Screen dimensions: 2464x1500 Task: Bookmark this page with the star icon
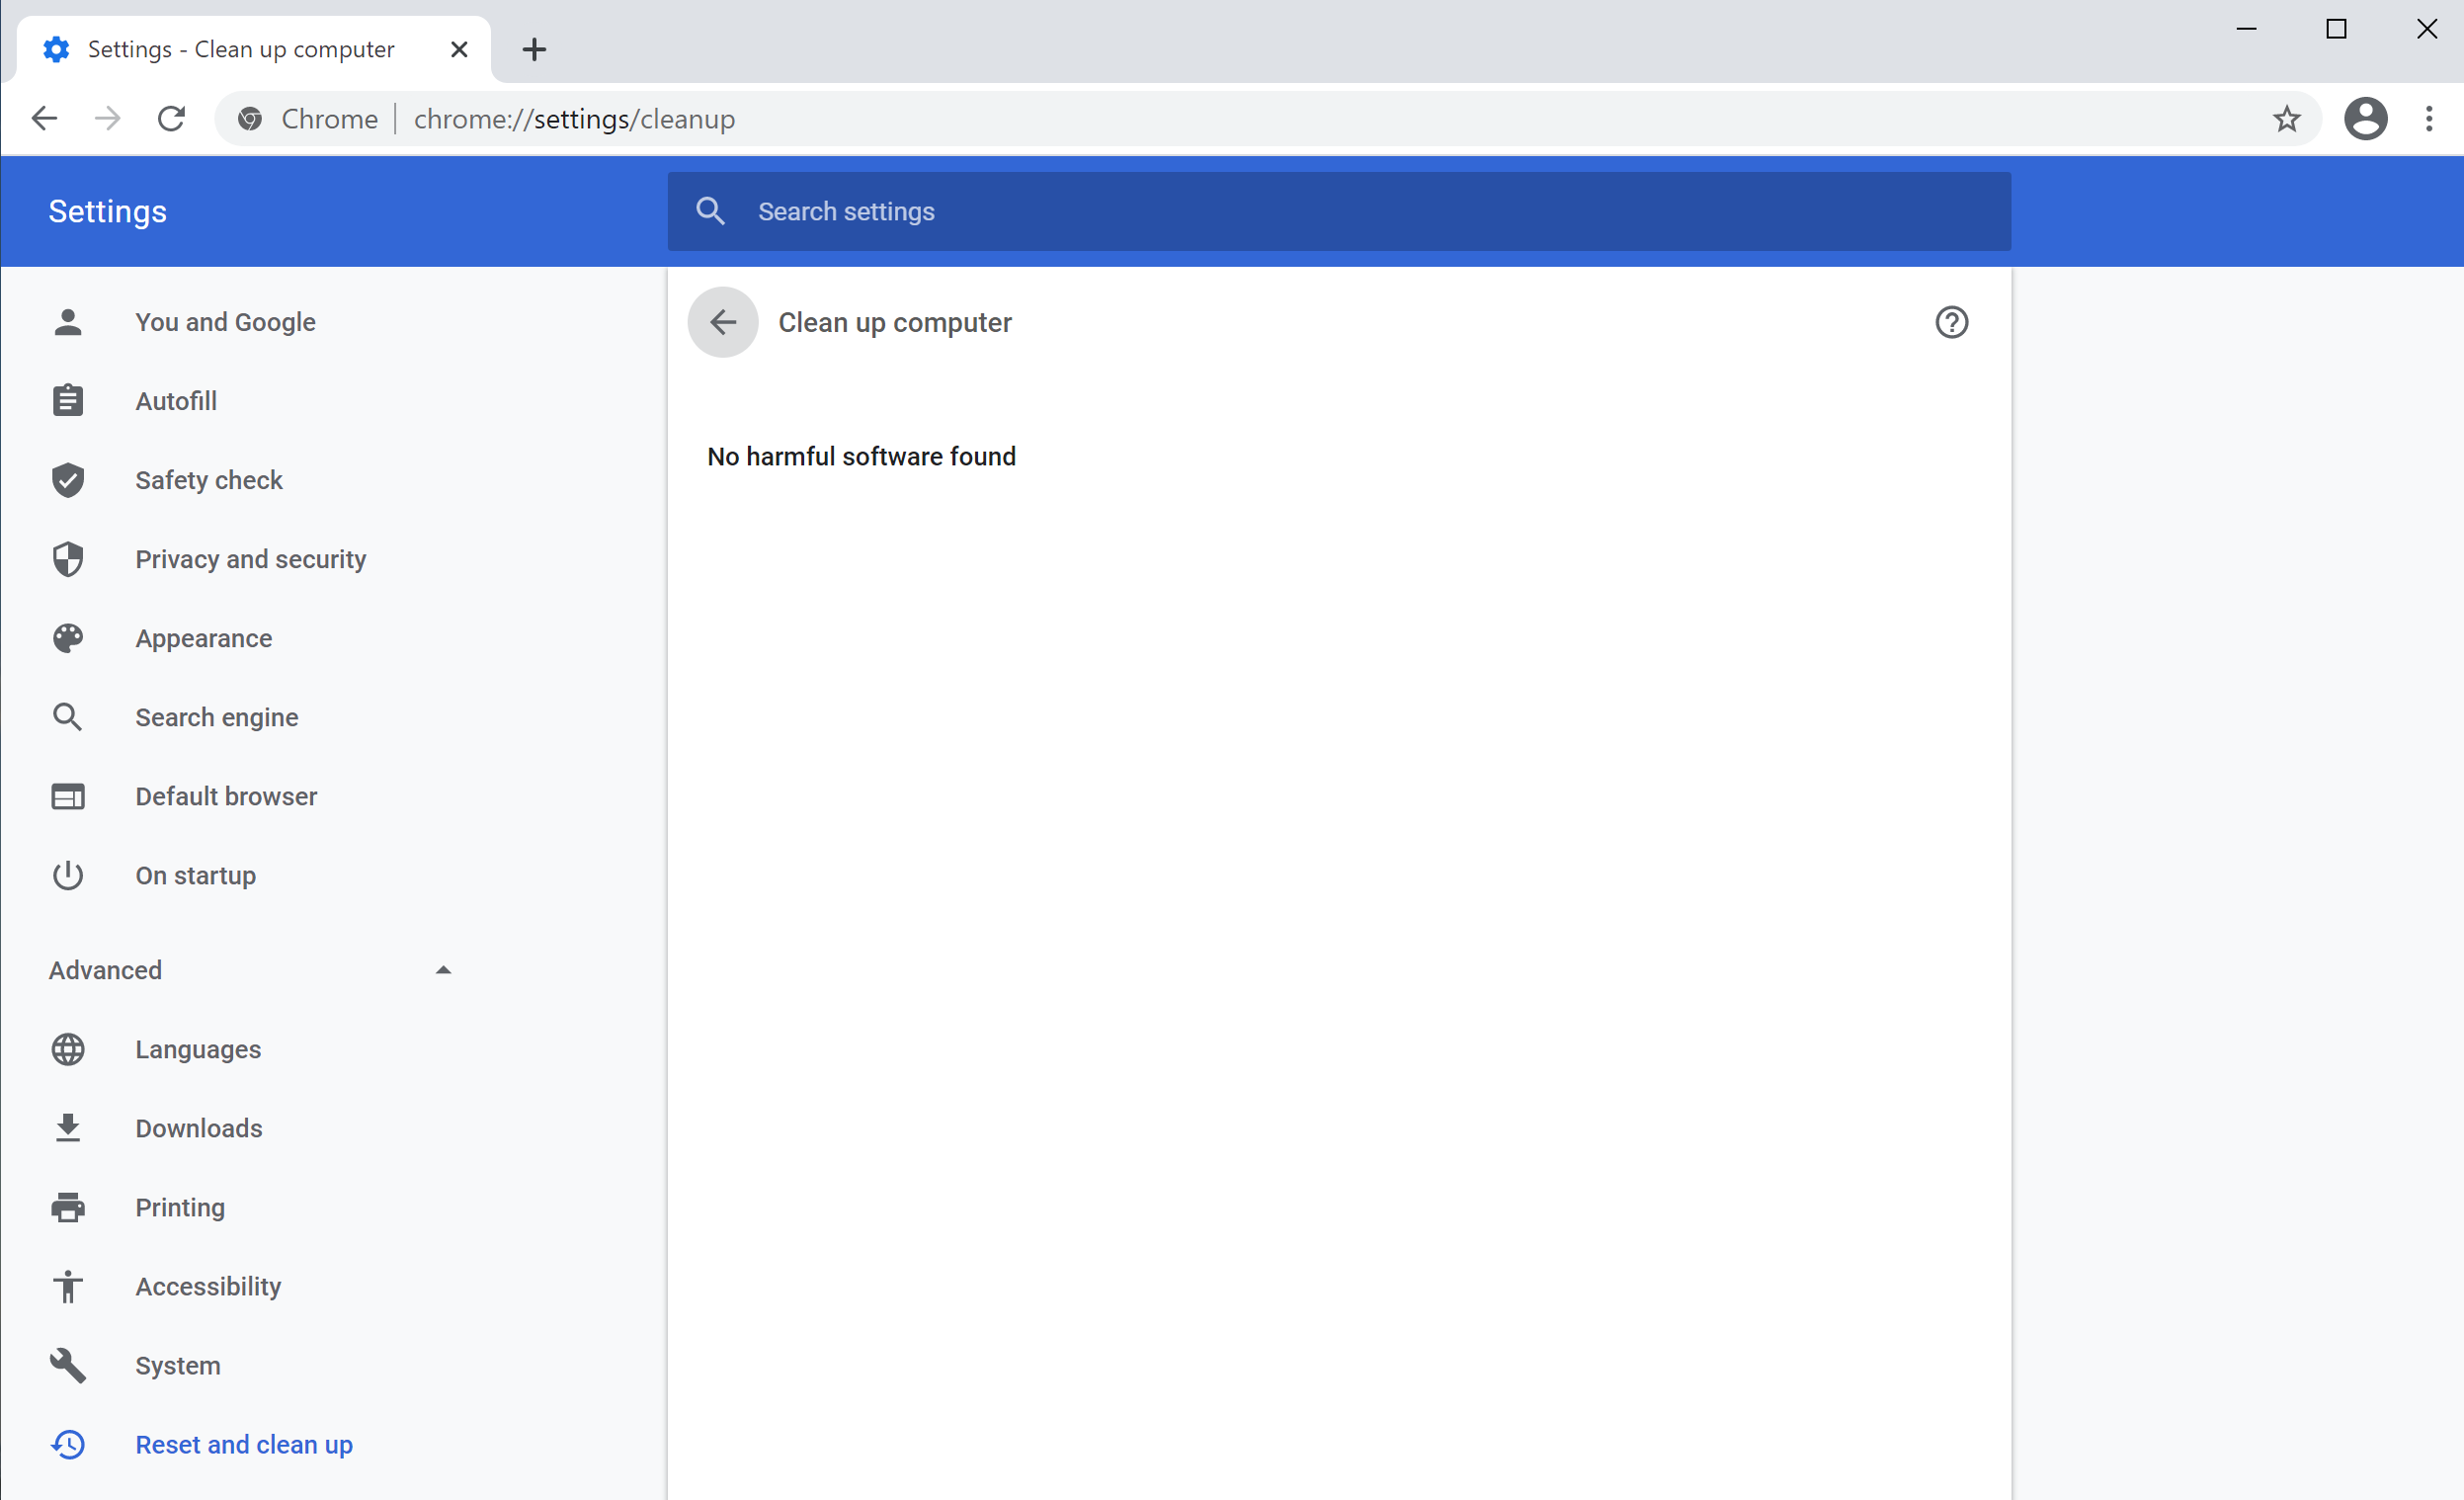[x=2287, y=118]
